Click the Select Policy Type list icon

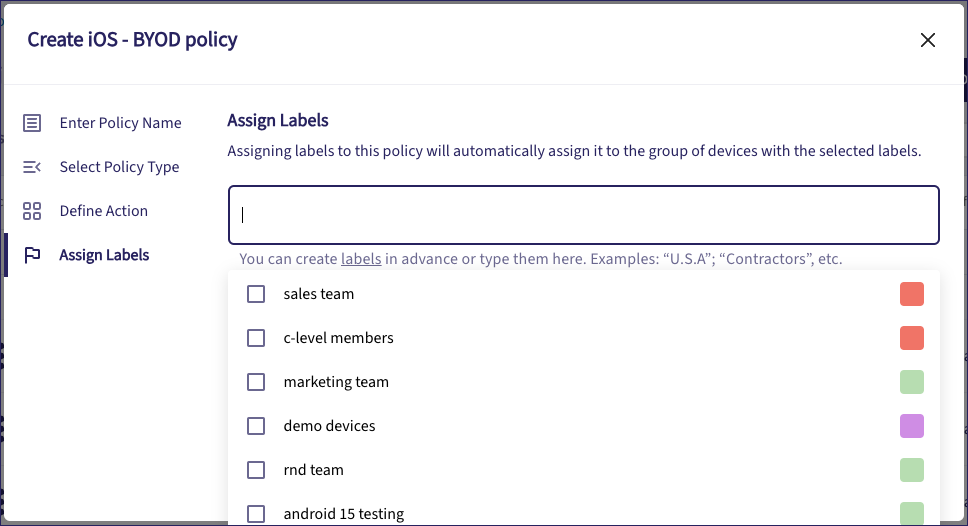[32, 167]
